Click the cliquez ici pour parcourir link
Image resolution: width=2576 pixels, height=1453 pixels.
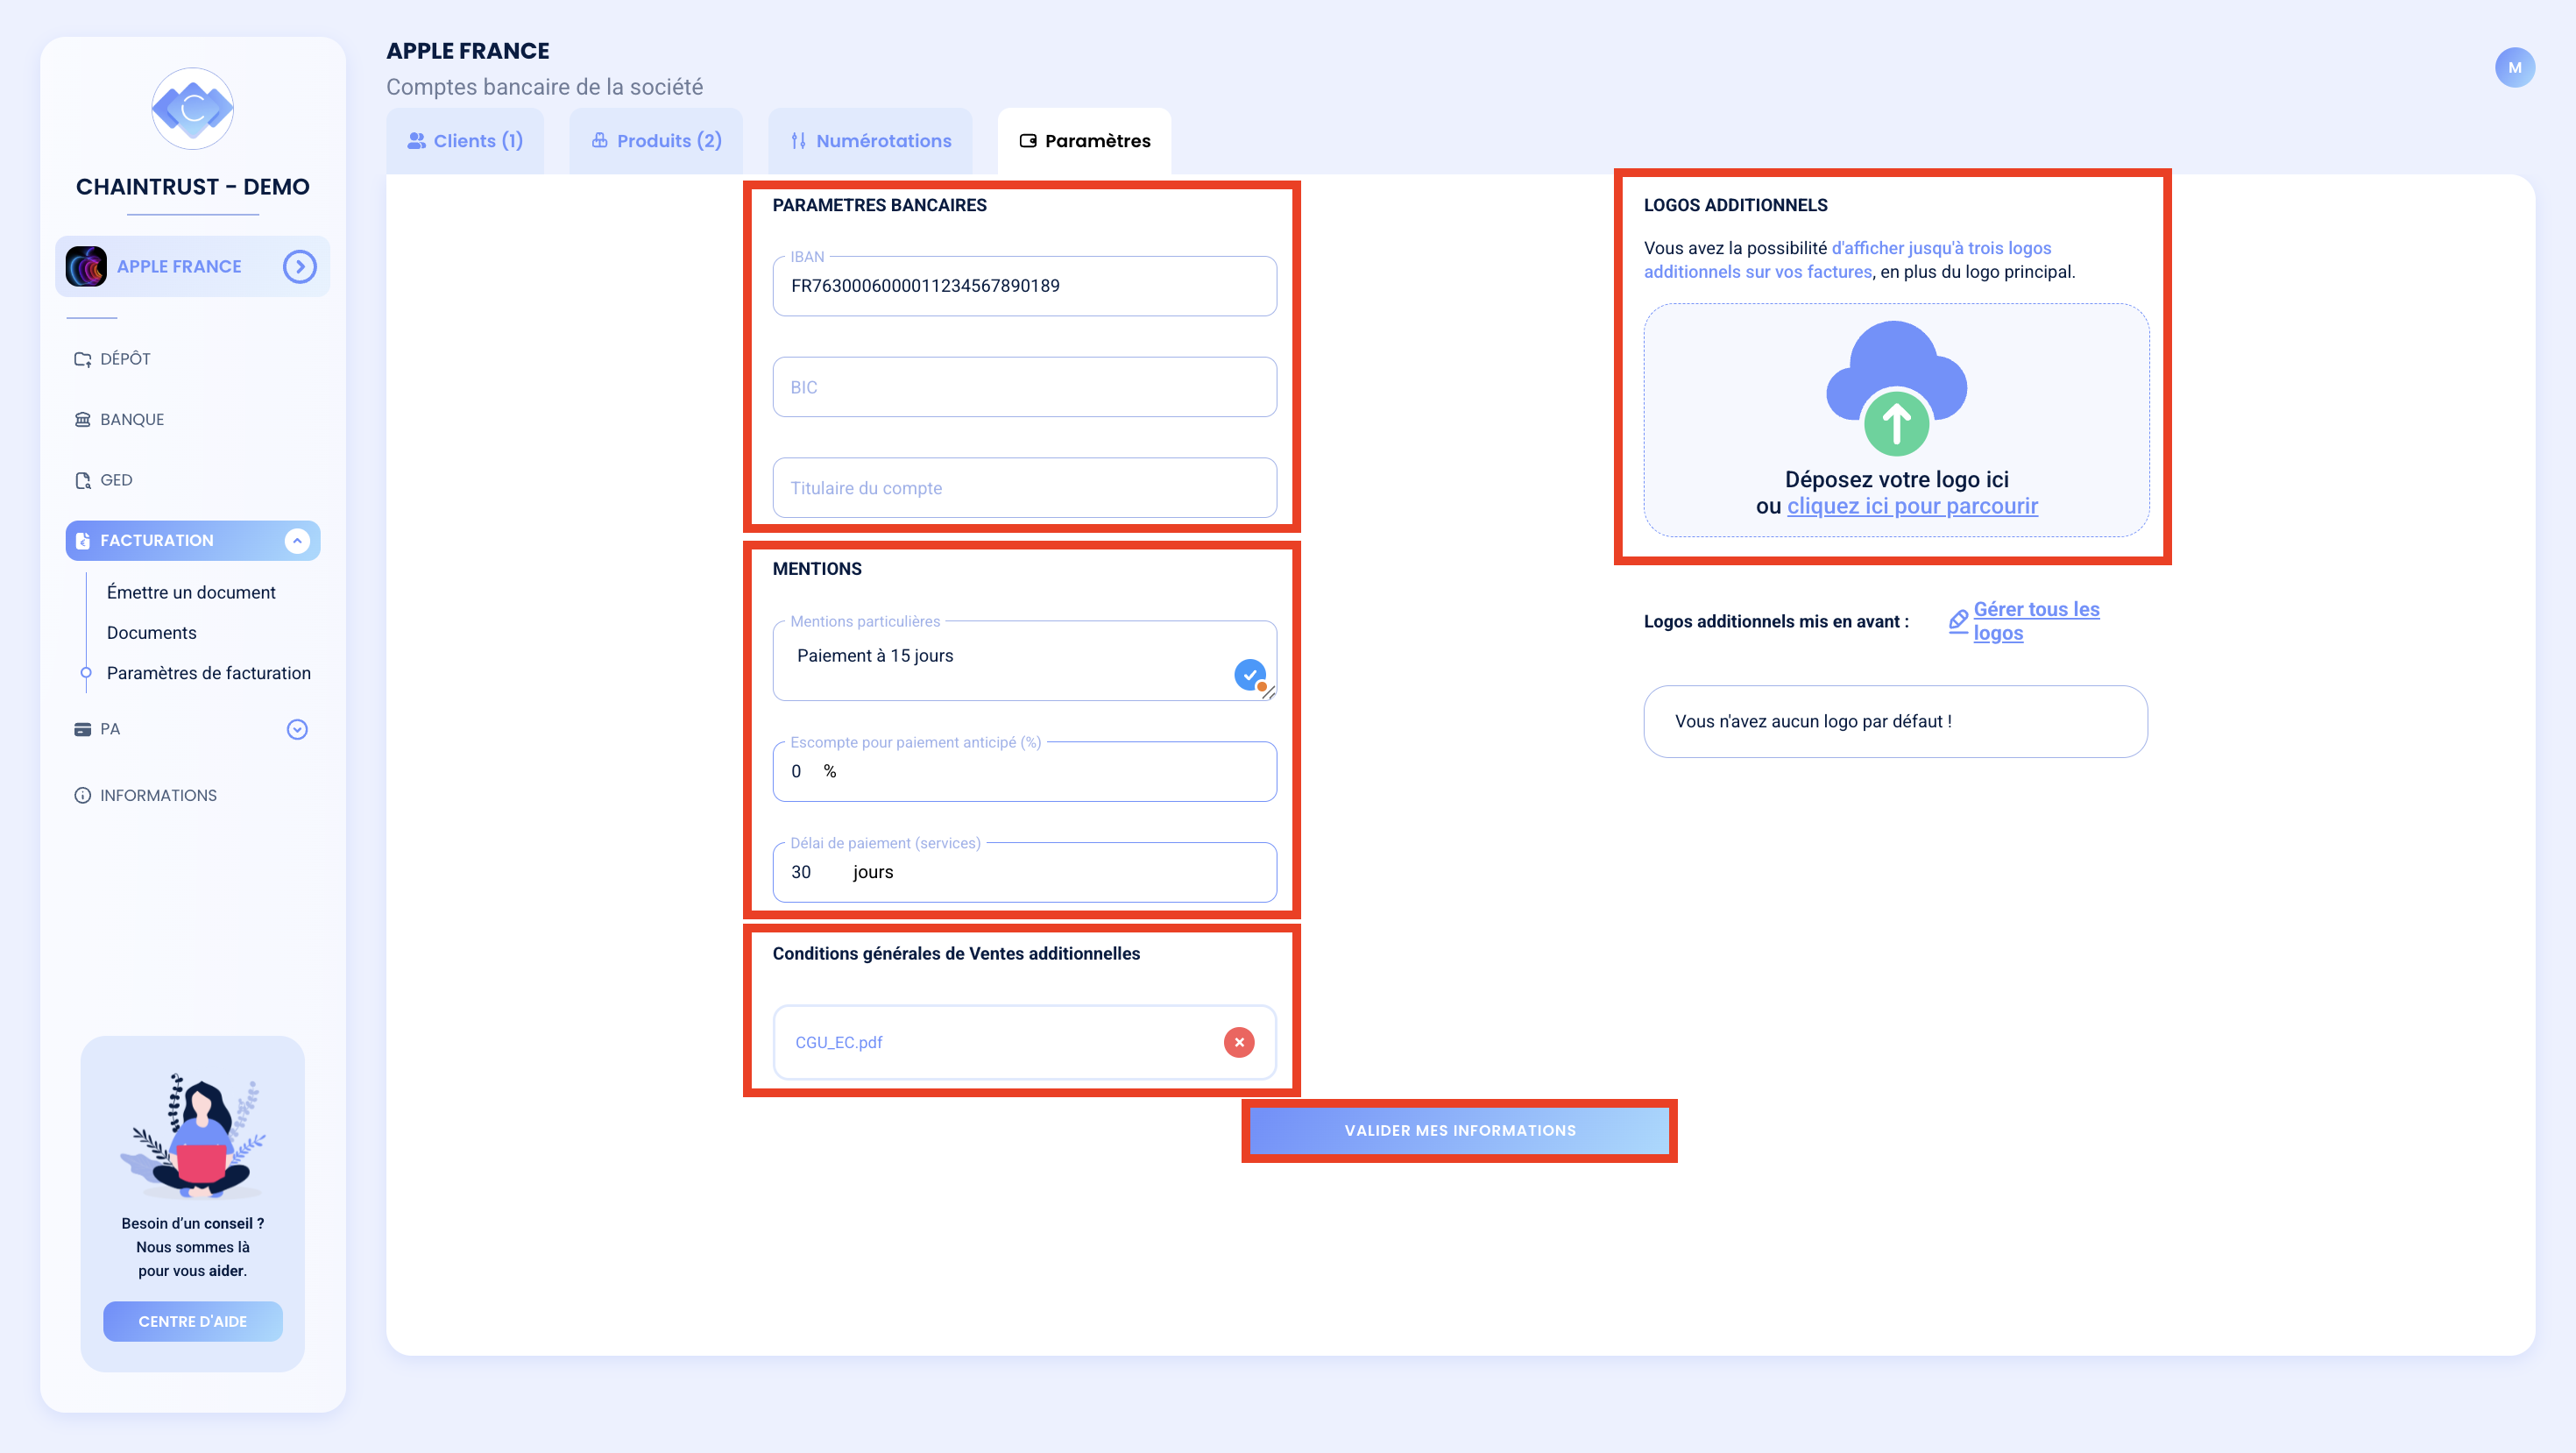click(1912, 506)
